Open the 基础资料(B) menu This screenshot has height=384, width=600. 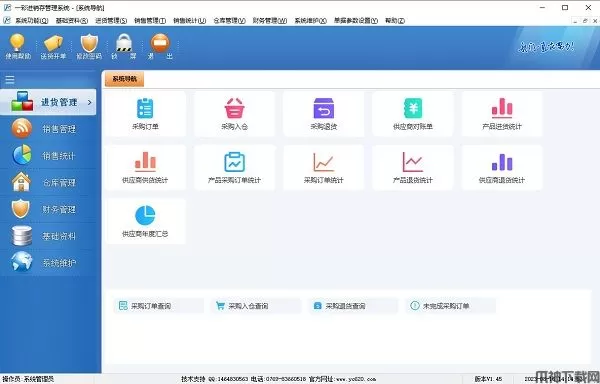click(72, 21)
